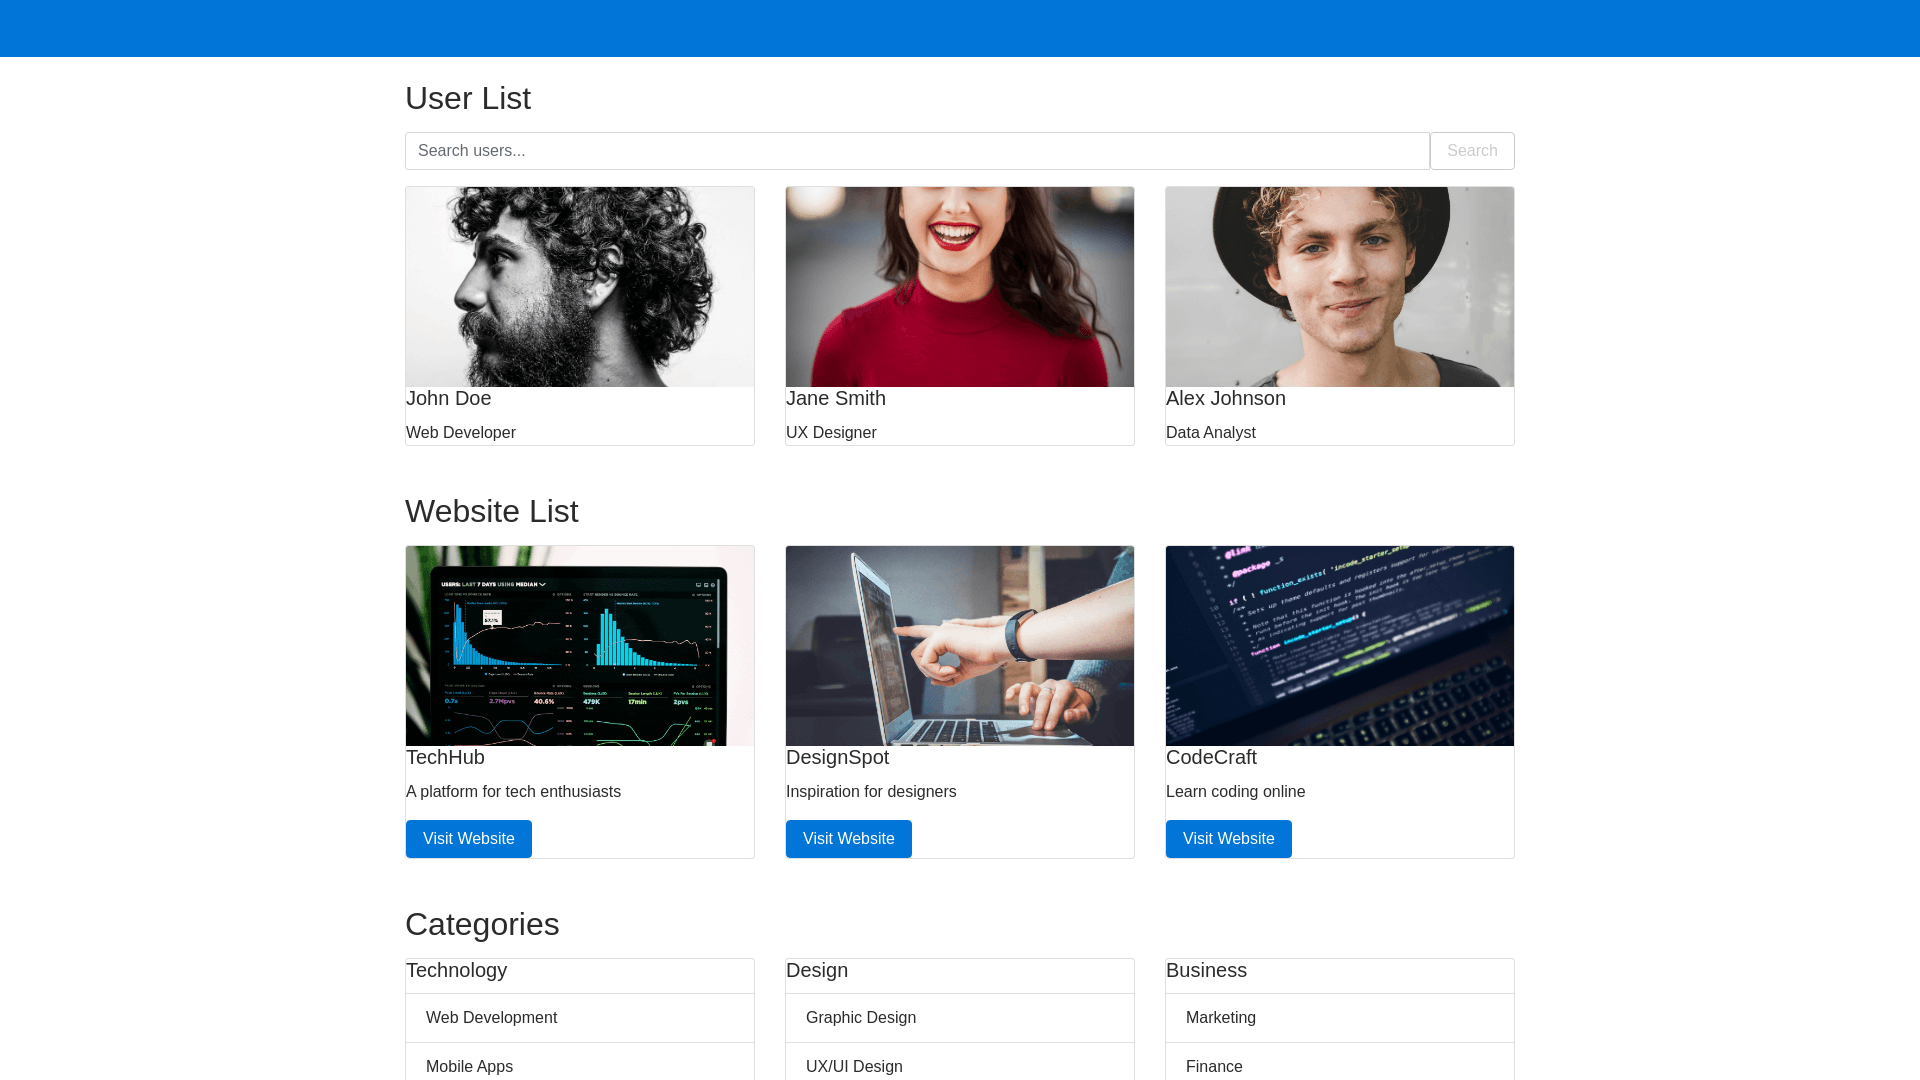Click Jane Smith's profile photo
1920x1080 pixels.
point(960,287)
